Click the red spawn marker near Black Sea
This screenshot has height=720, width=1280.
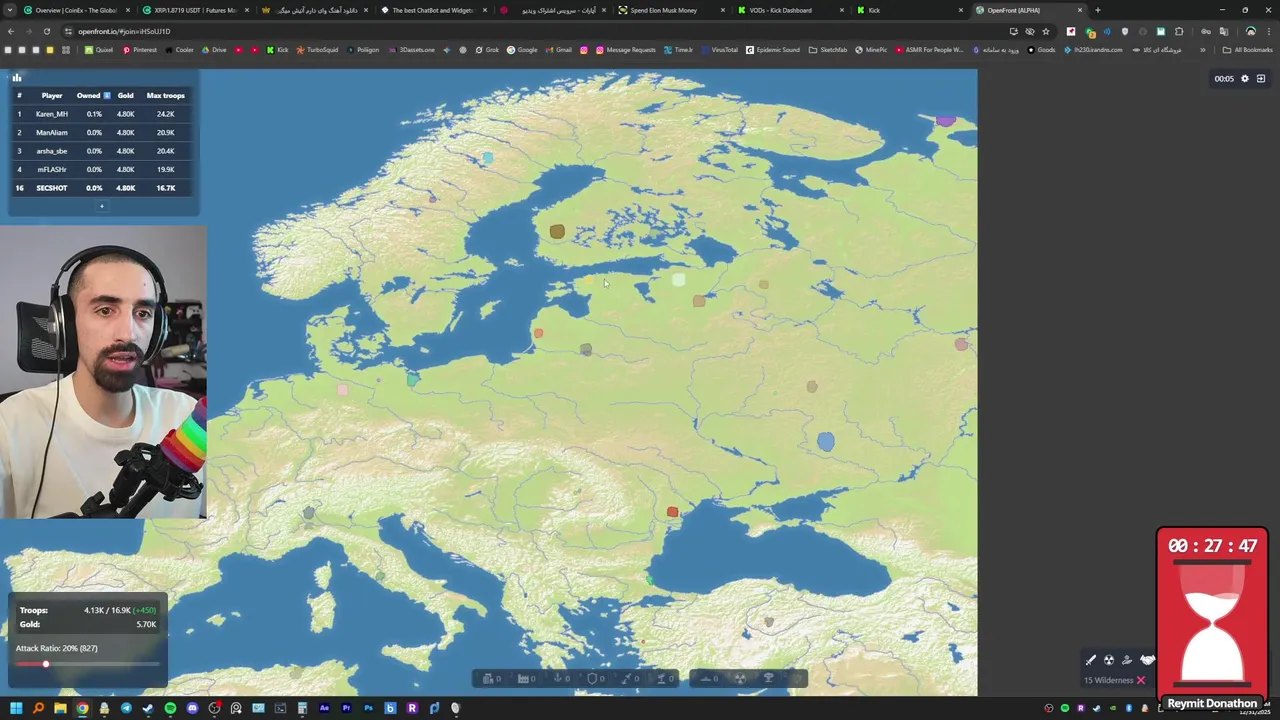tap(672, 512)
